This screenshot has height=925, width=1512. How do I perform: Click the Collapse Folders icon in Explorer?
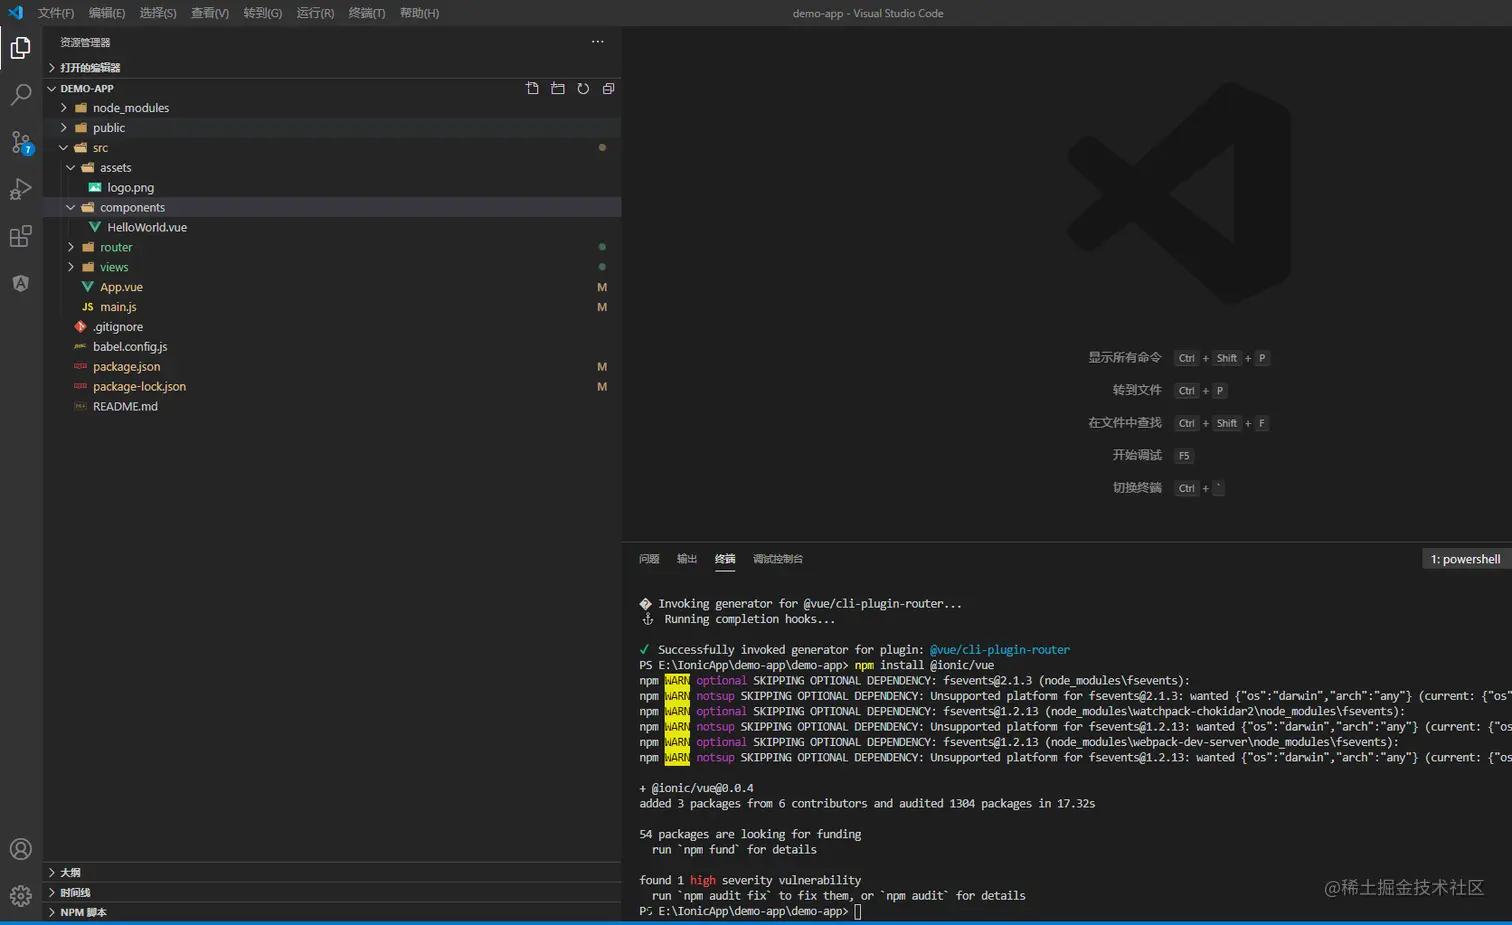pos(608,88)
